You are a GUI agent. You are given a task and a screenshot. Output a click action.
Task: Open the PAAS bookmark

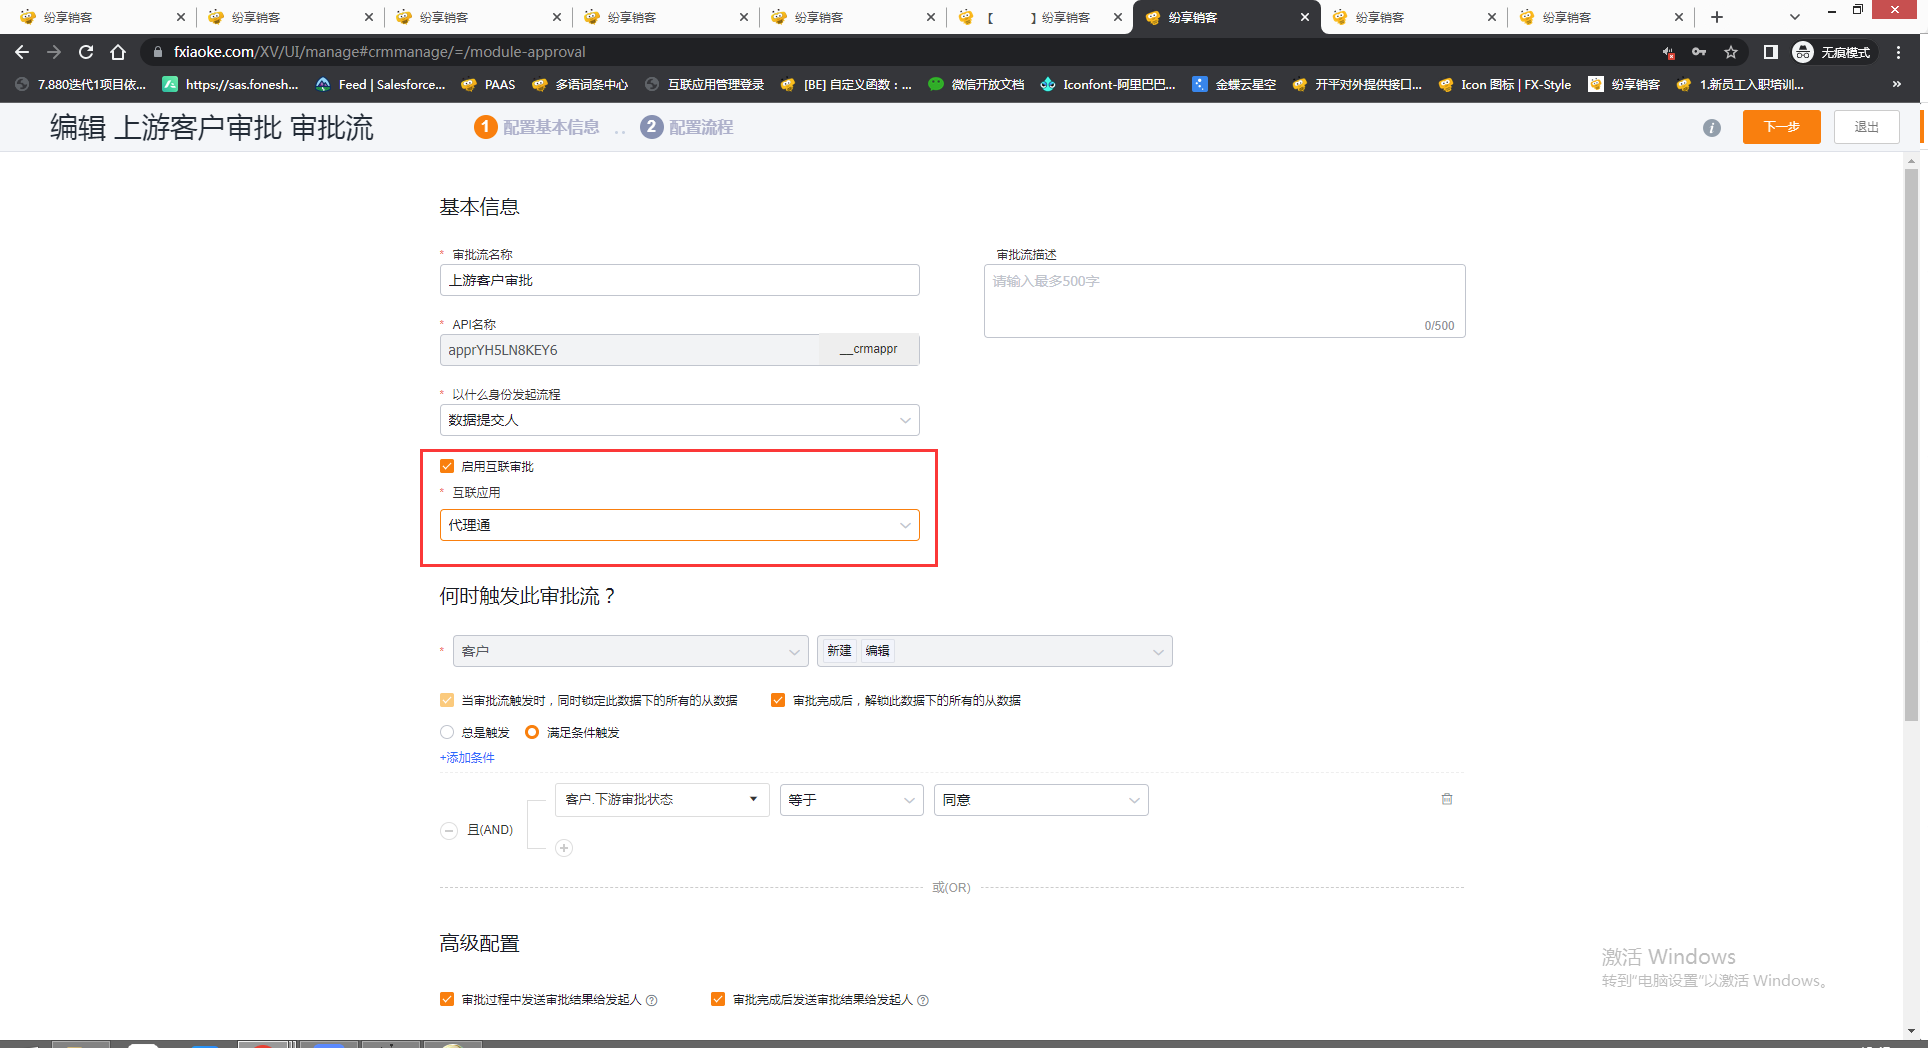[489, 85]
